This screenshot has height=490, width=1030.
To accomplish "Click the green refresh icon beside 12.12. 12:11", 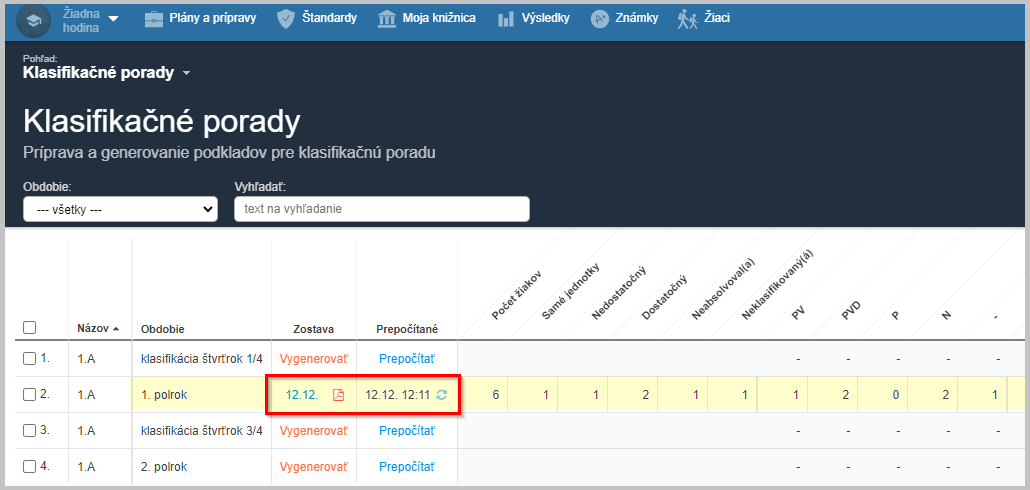I will point(441,395).
